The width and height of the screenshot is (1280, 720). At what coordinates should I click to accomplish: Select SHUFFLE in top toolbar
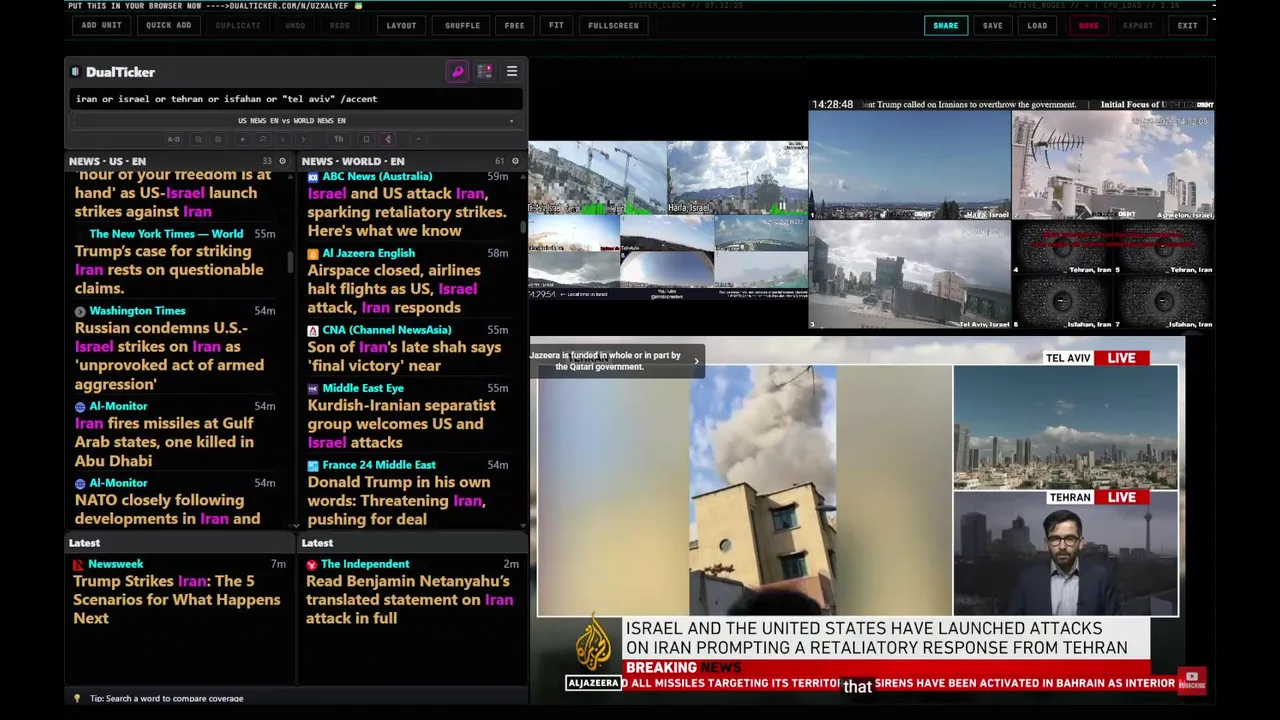click(462, 25)
